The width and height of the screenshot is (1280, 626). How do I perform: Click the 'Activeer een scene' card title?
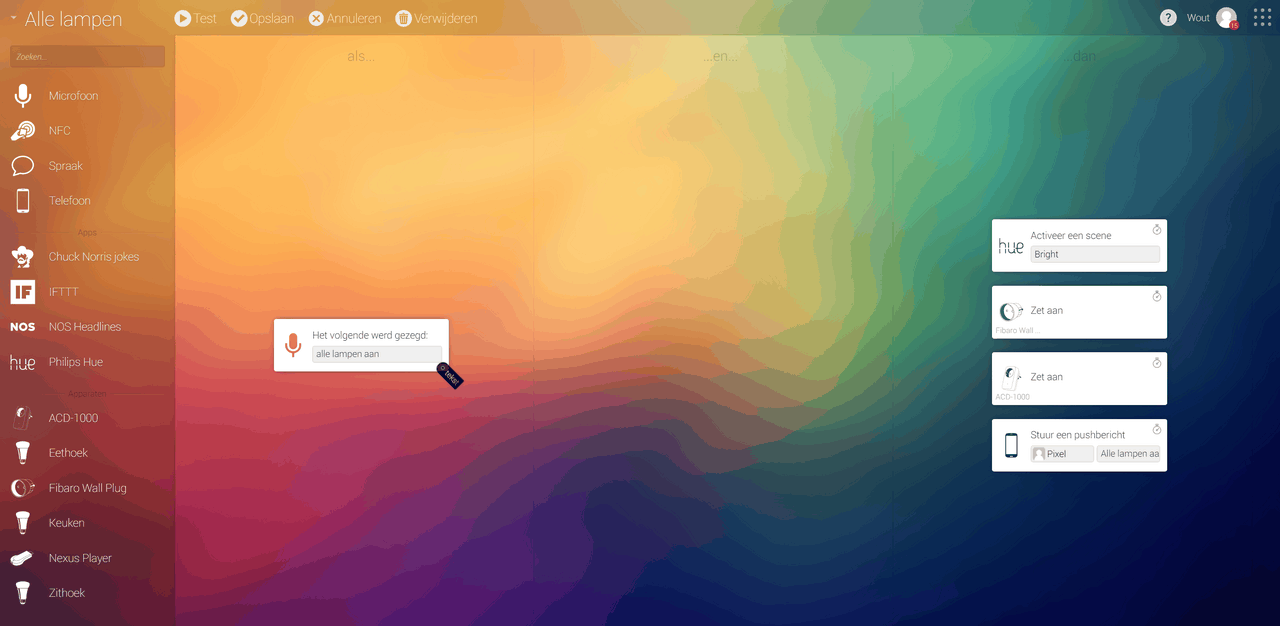pyautogui.click(x=1071, y=236)
